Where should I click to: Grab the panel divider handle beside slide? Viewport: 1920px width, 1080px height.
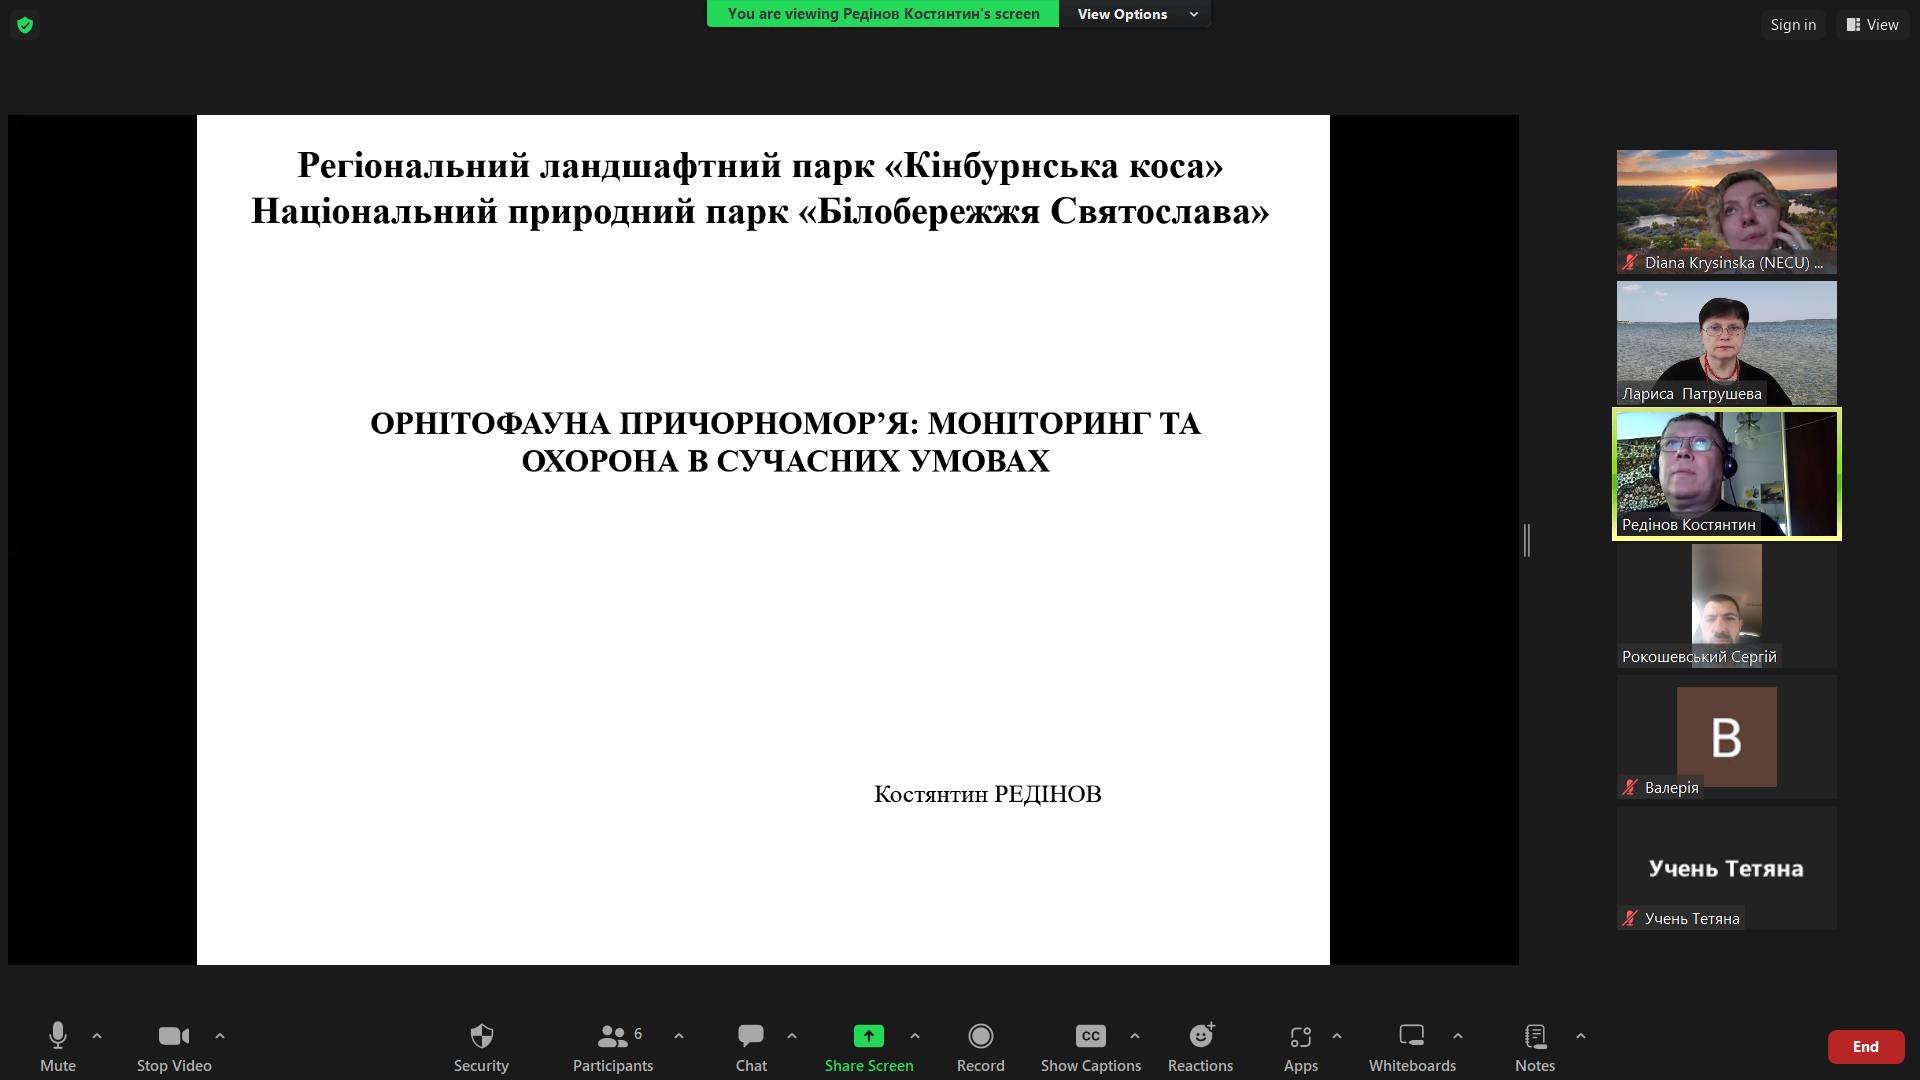coord(1527,540)
